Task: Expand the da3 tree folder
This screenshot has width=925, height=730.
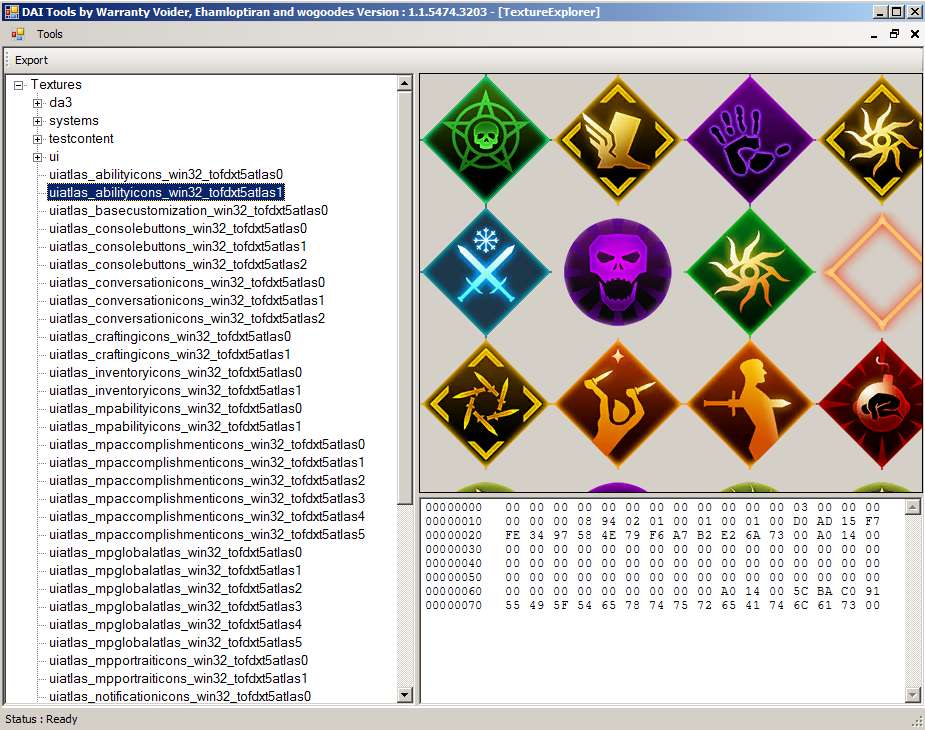Action: (38, 103)
